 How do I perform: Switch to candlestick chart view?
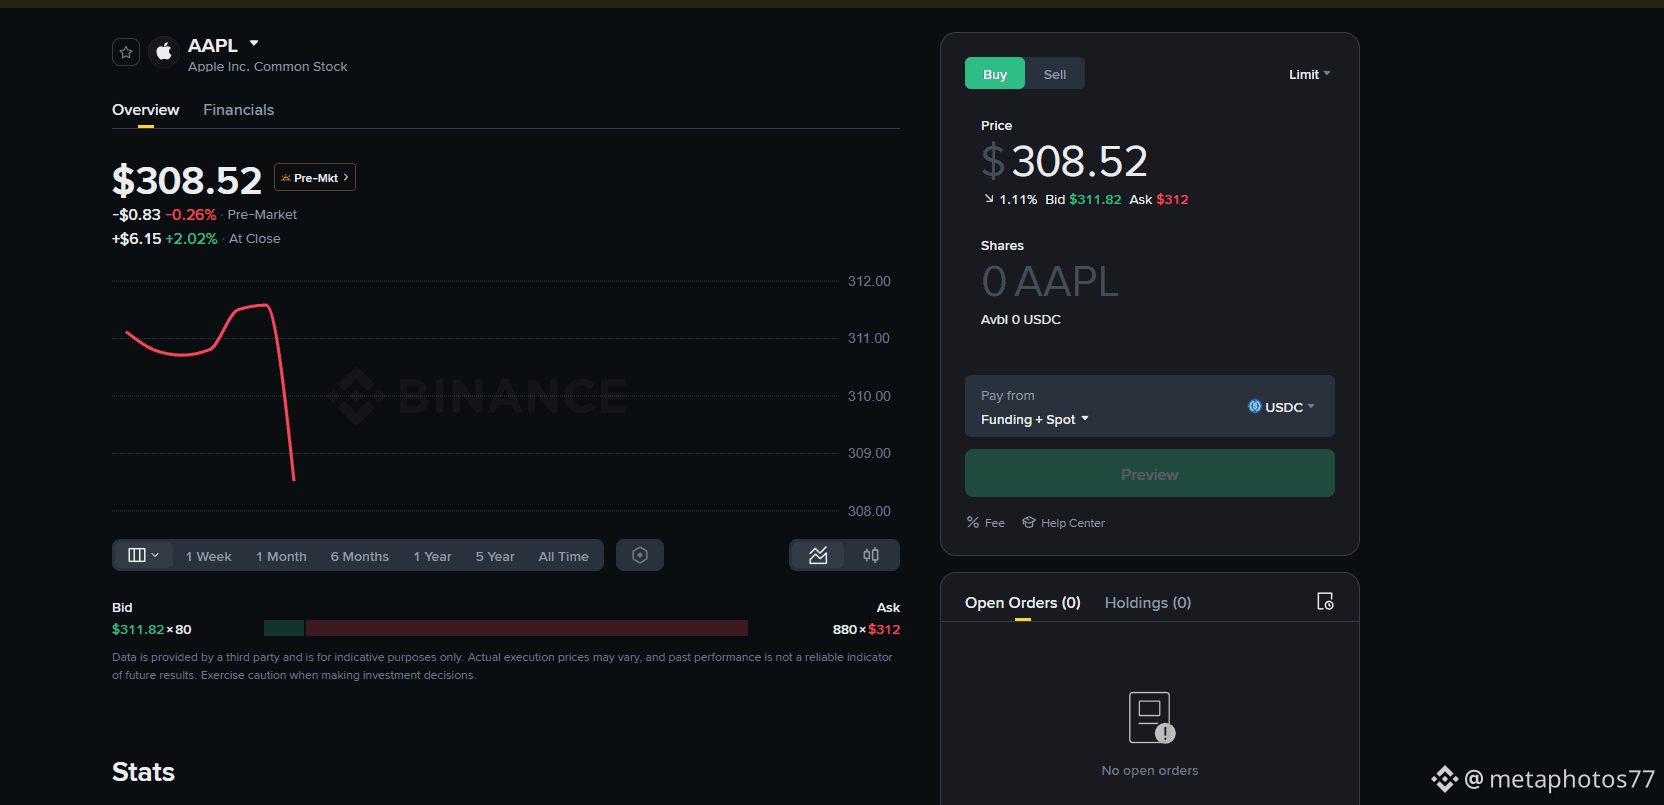(x=871, y=555)
